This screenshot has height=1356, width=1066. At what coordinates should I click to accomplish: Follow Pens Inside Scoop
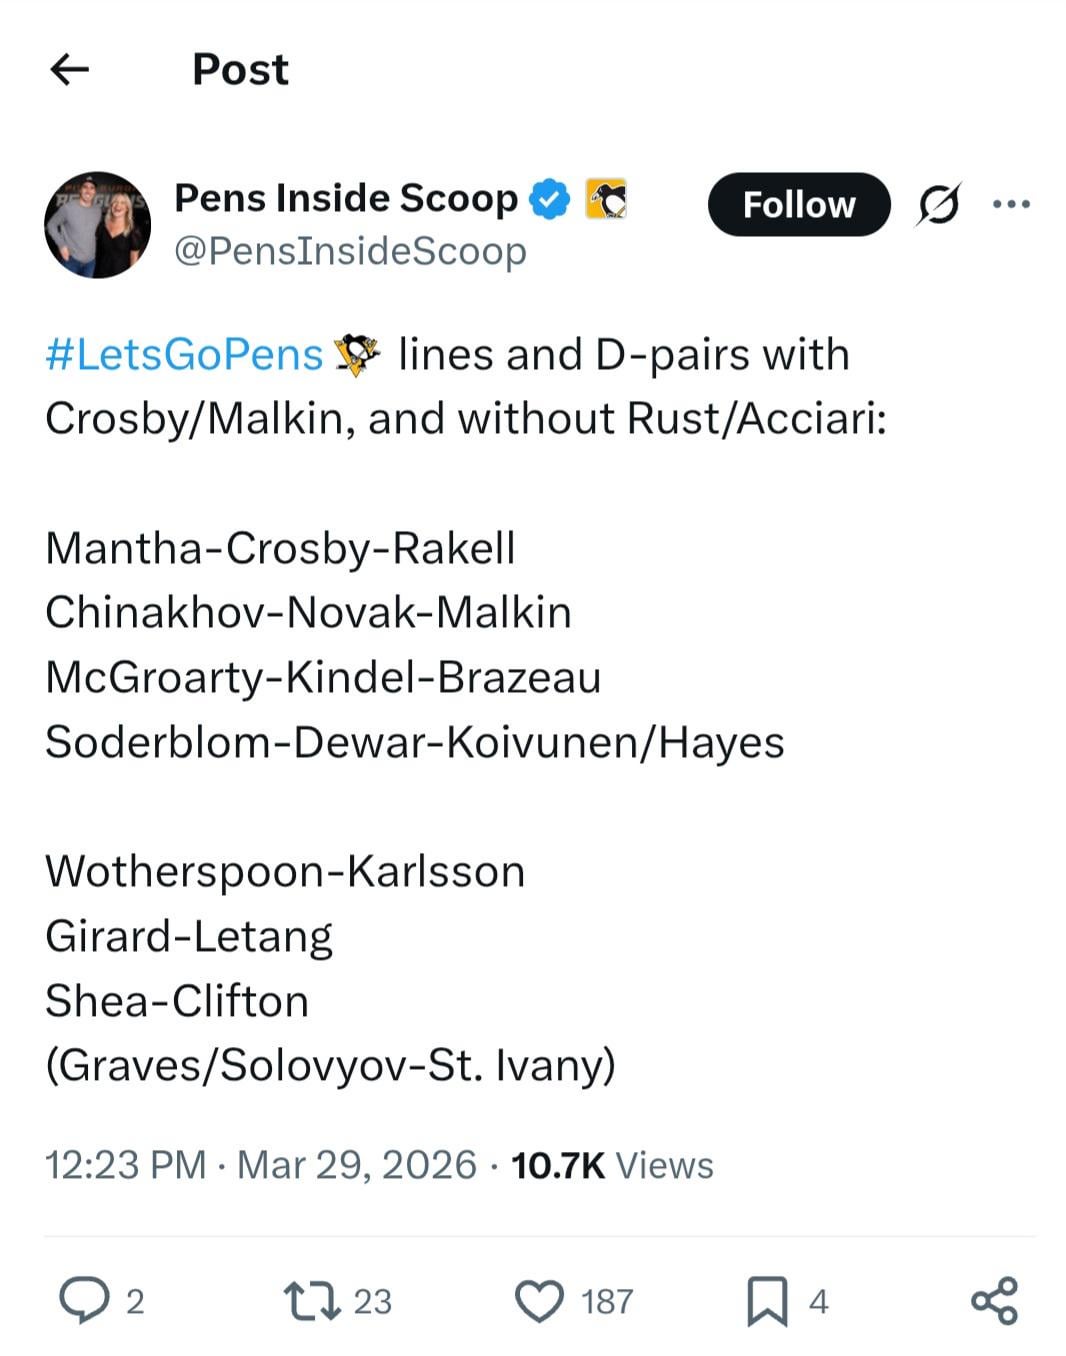click(x=798, y=204)
